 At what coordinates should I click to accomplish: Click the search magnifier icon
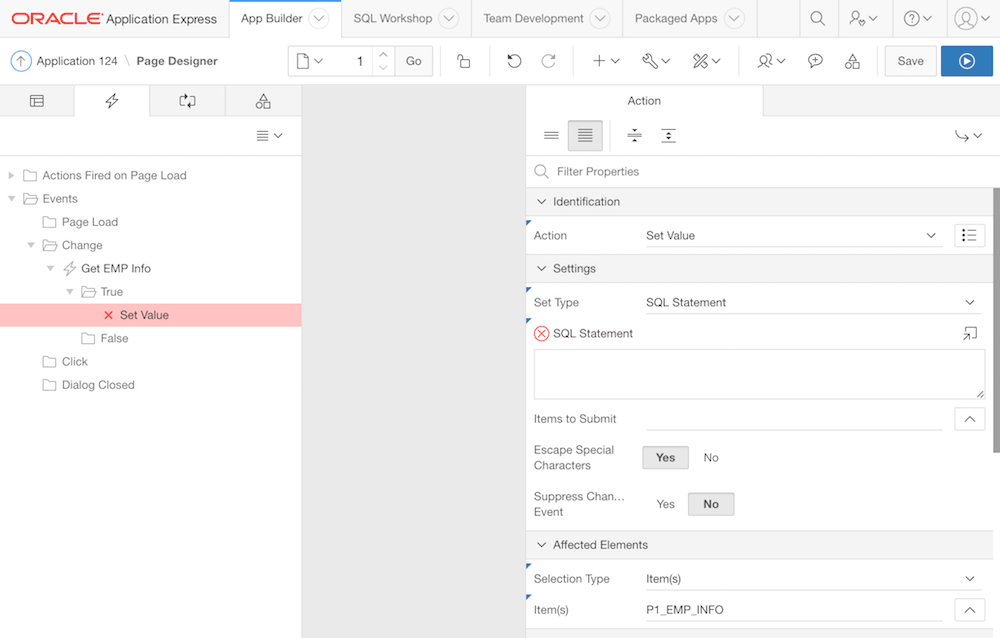click(x=817, y=18)
